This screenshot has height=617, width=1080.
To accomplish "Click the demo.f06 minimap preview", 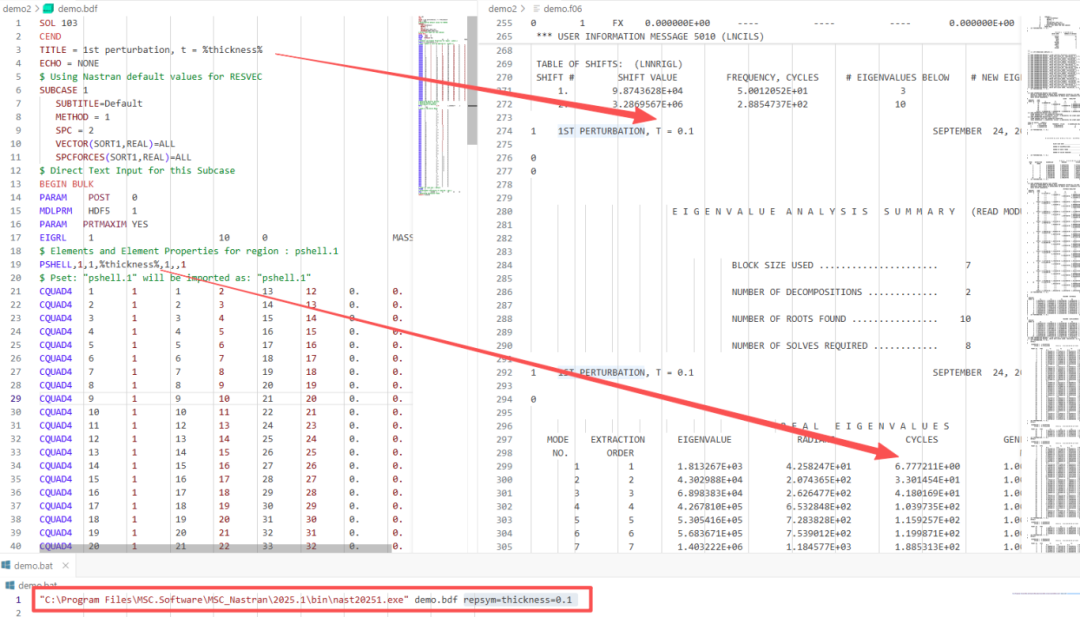I will tap(1053, 284).
